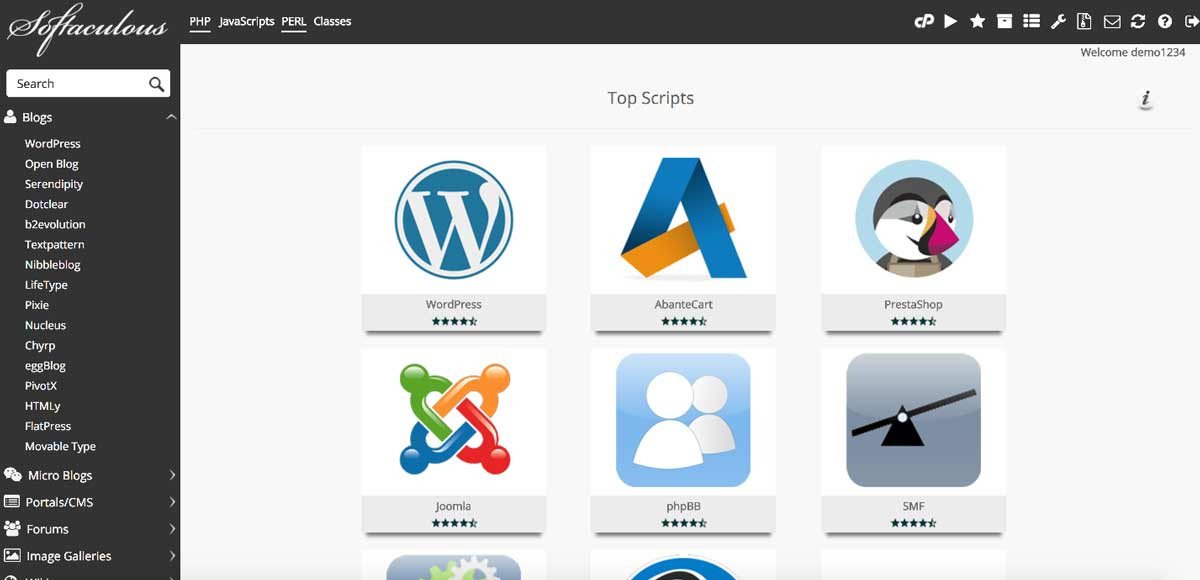Select HTMLy from the Blogs list
This screenshot has height=580, width=1200.
point(43,406)
